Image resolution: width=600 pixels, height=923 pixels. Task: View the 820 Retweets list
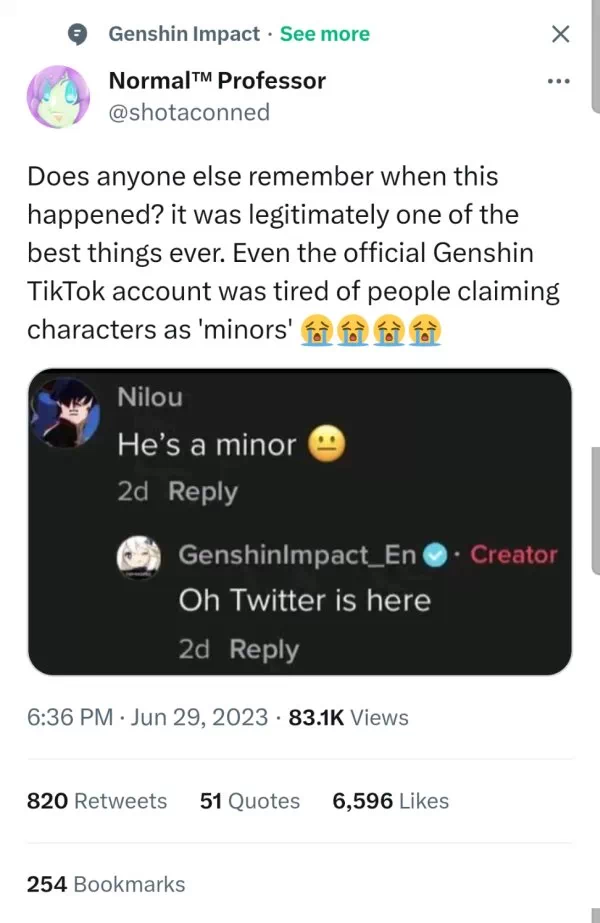click(97, 801)
